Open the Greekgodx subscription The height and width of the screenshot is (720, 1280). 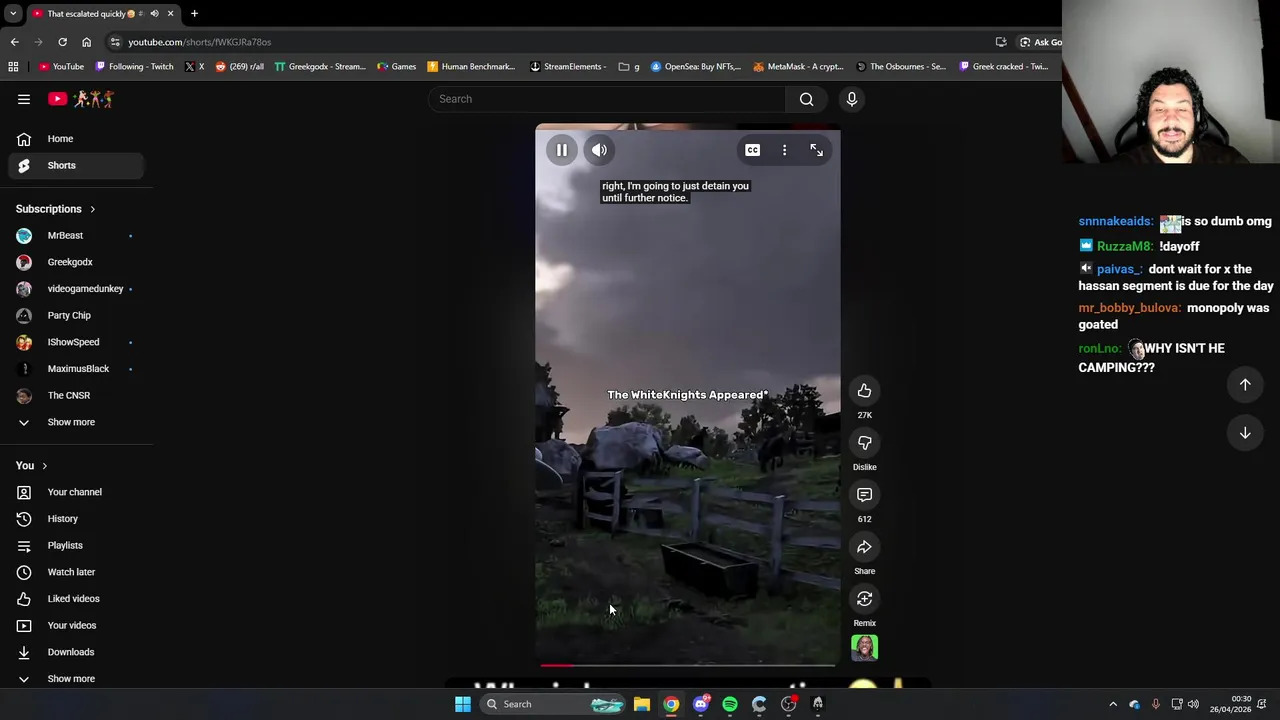(x=76, y=262)
